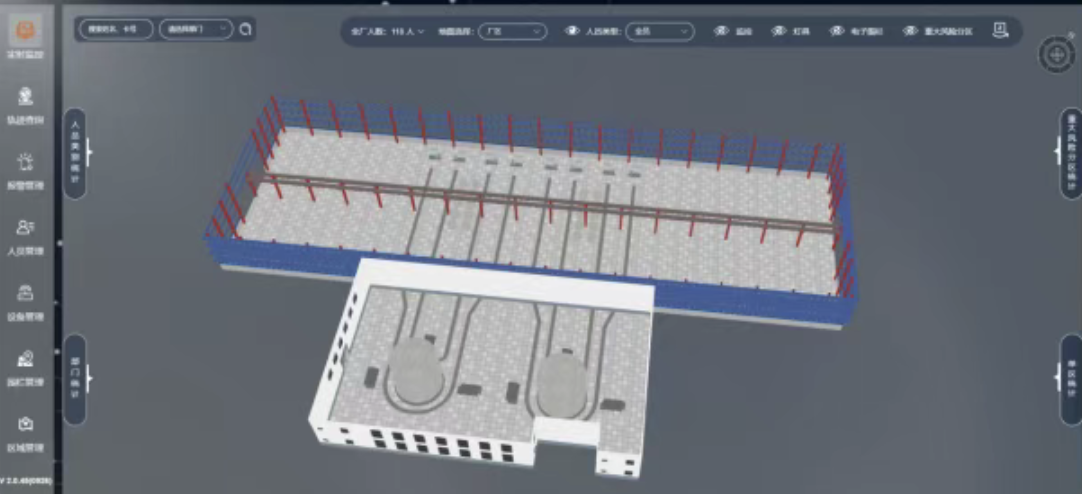
Task: Click the compass view navigation control
Action: (1056, 55)
